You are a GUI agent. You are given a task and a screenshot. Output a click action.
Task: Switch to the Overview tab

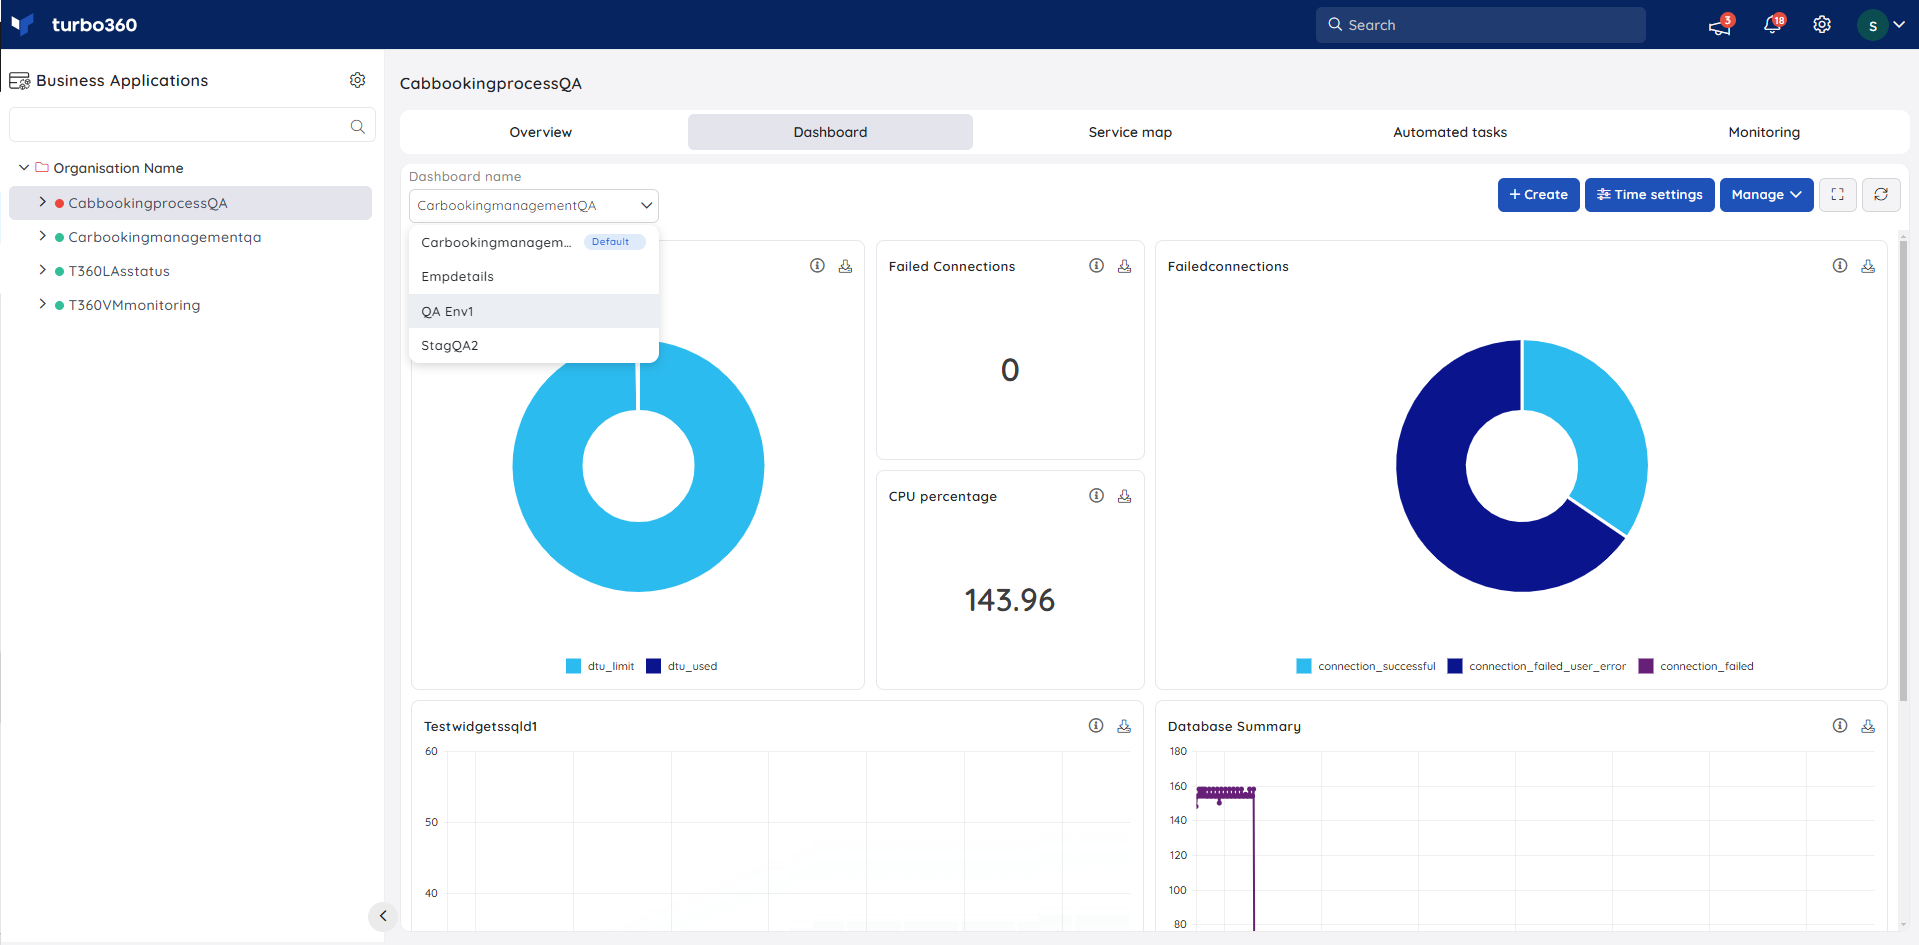(541, 132)
